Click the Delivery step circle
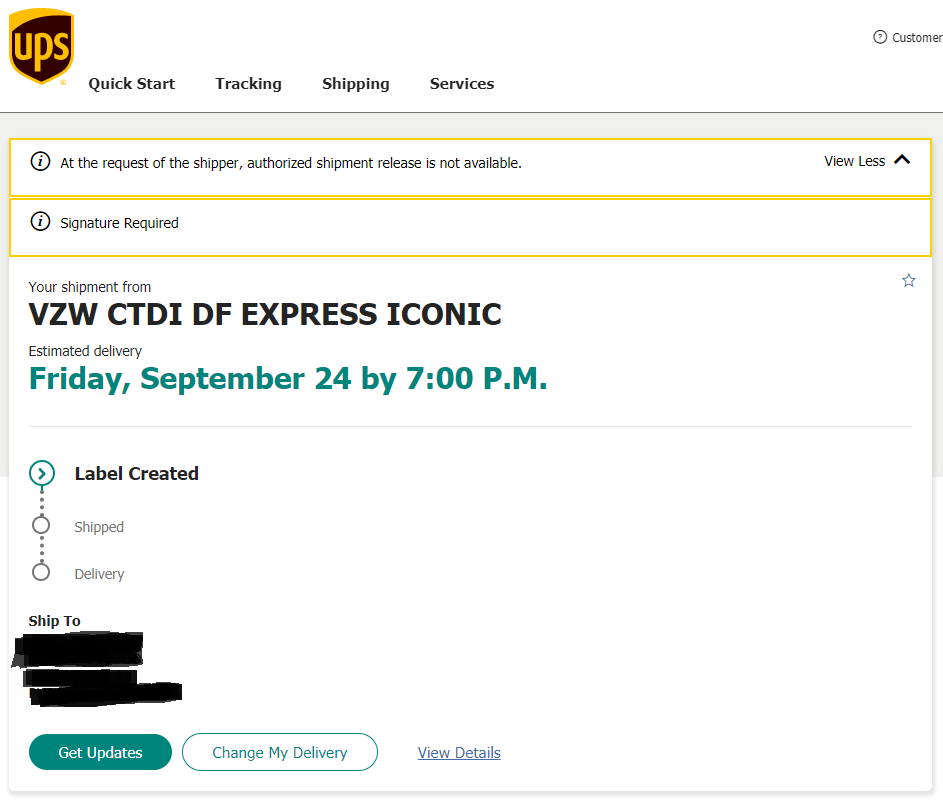 (41, 572)
